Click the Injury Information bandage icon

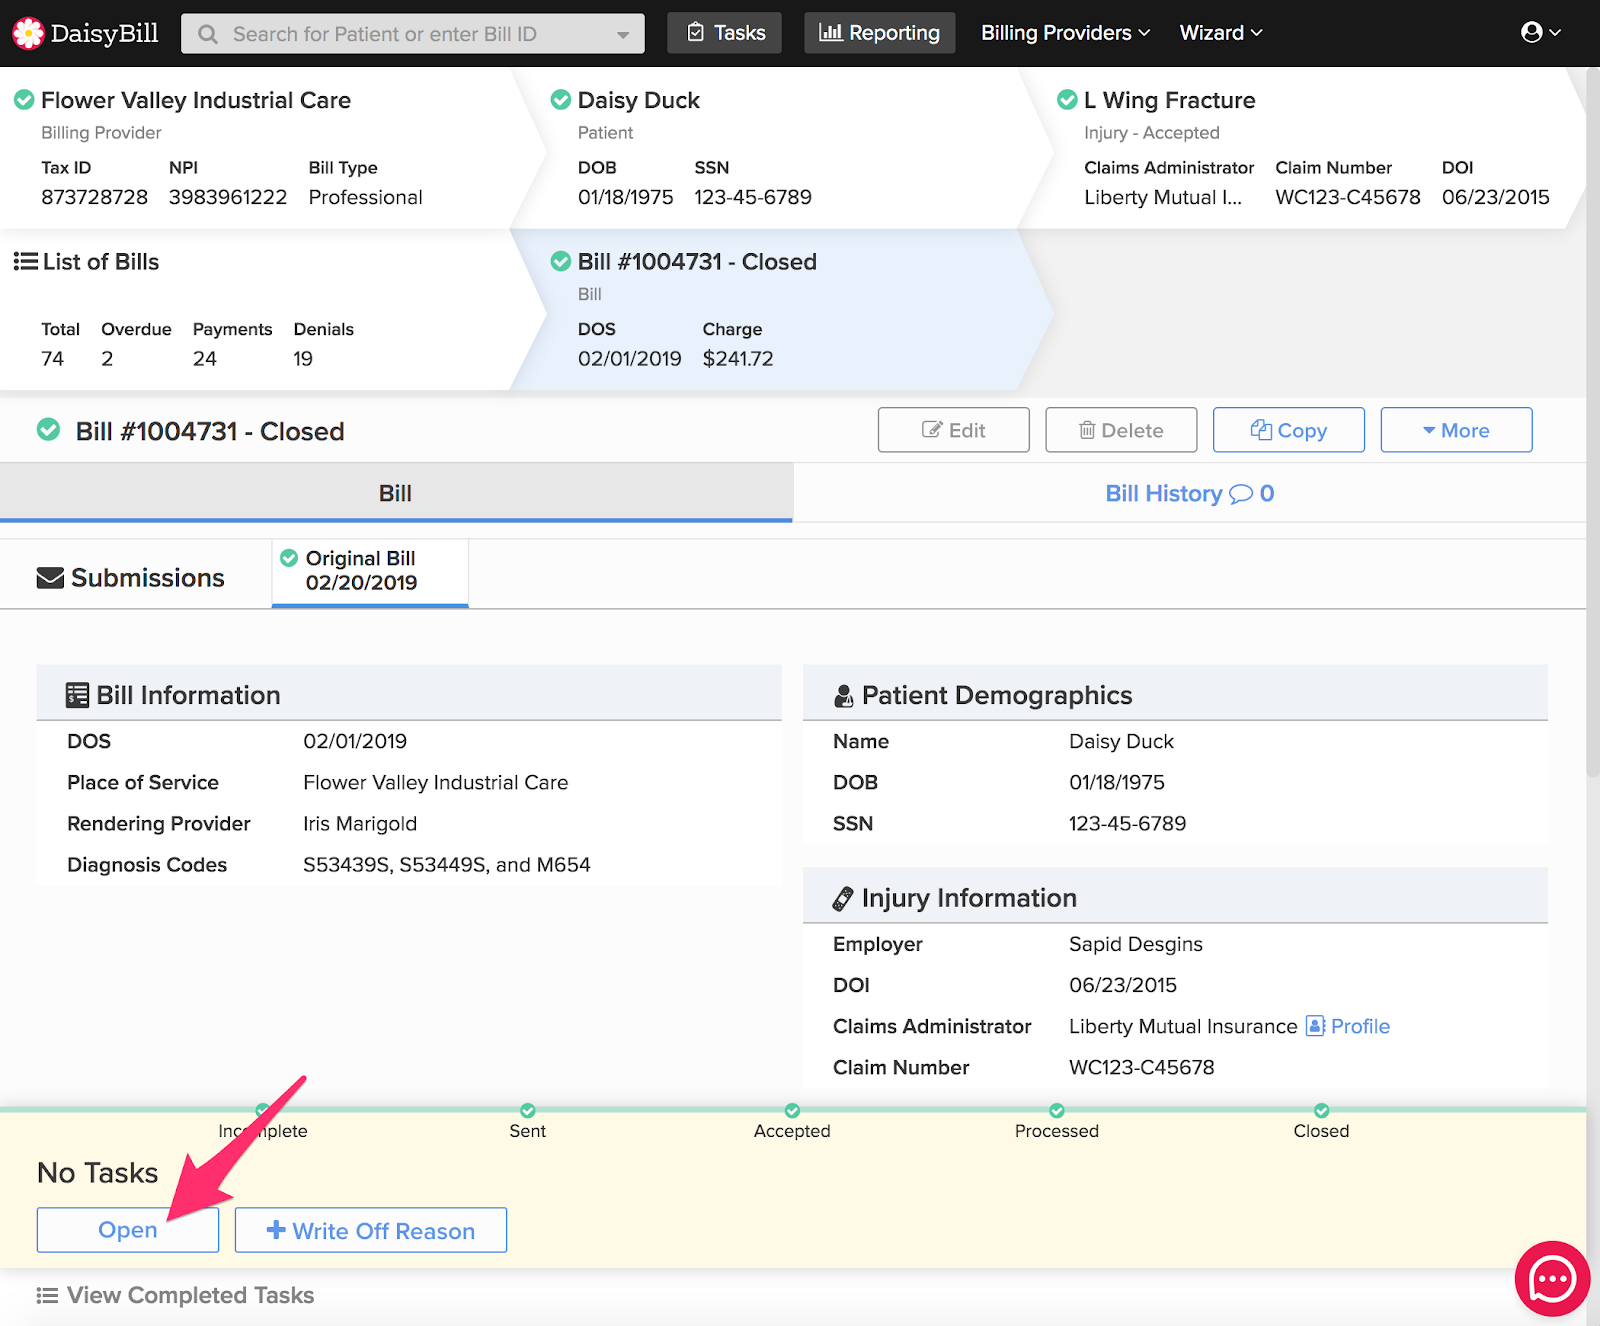(x=843, y=899)
